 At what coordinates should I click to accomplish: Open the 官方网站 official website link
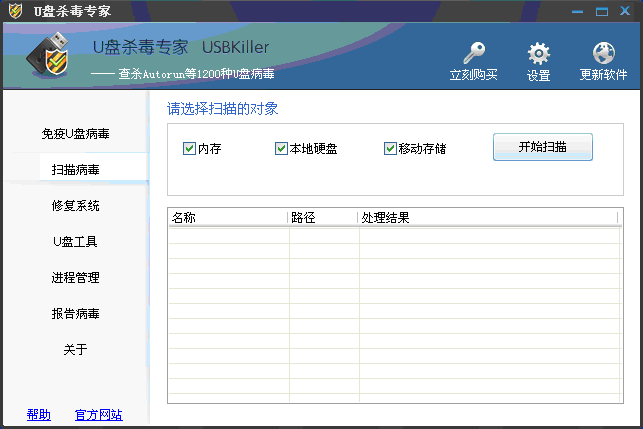(x=98, y=414)
